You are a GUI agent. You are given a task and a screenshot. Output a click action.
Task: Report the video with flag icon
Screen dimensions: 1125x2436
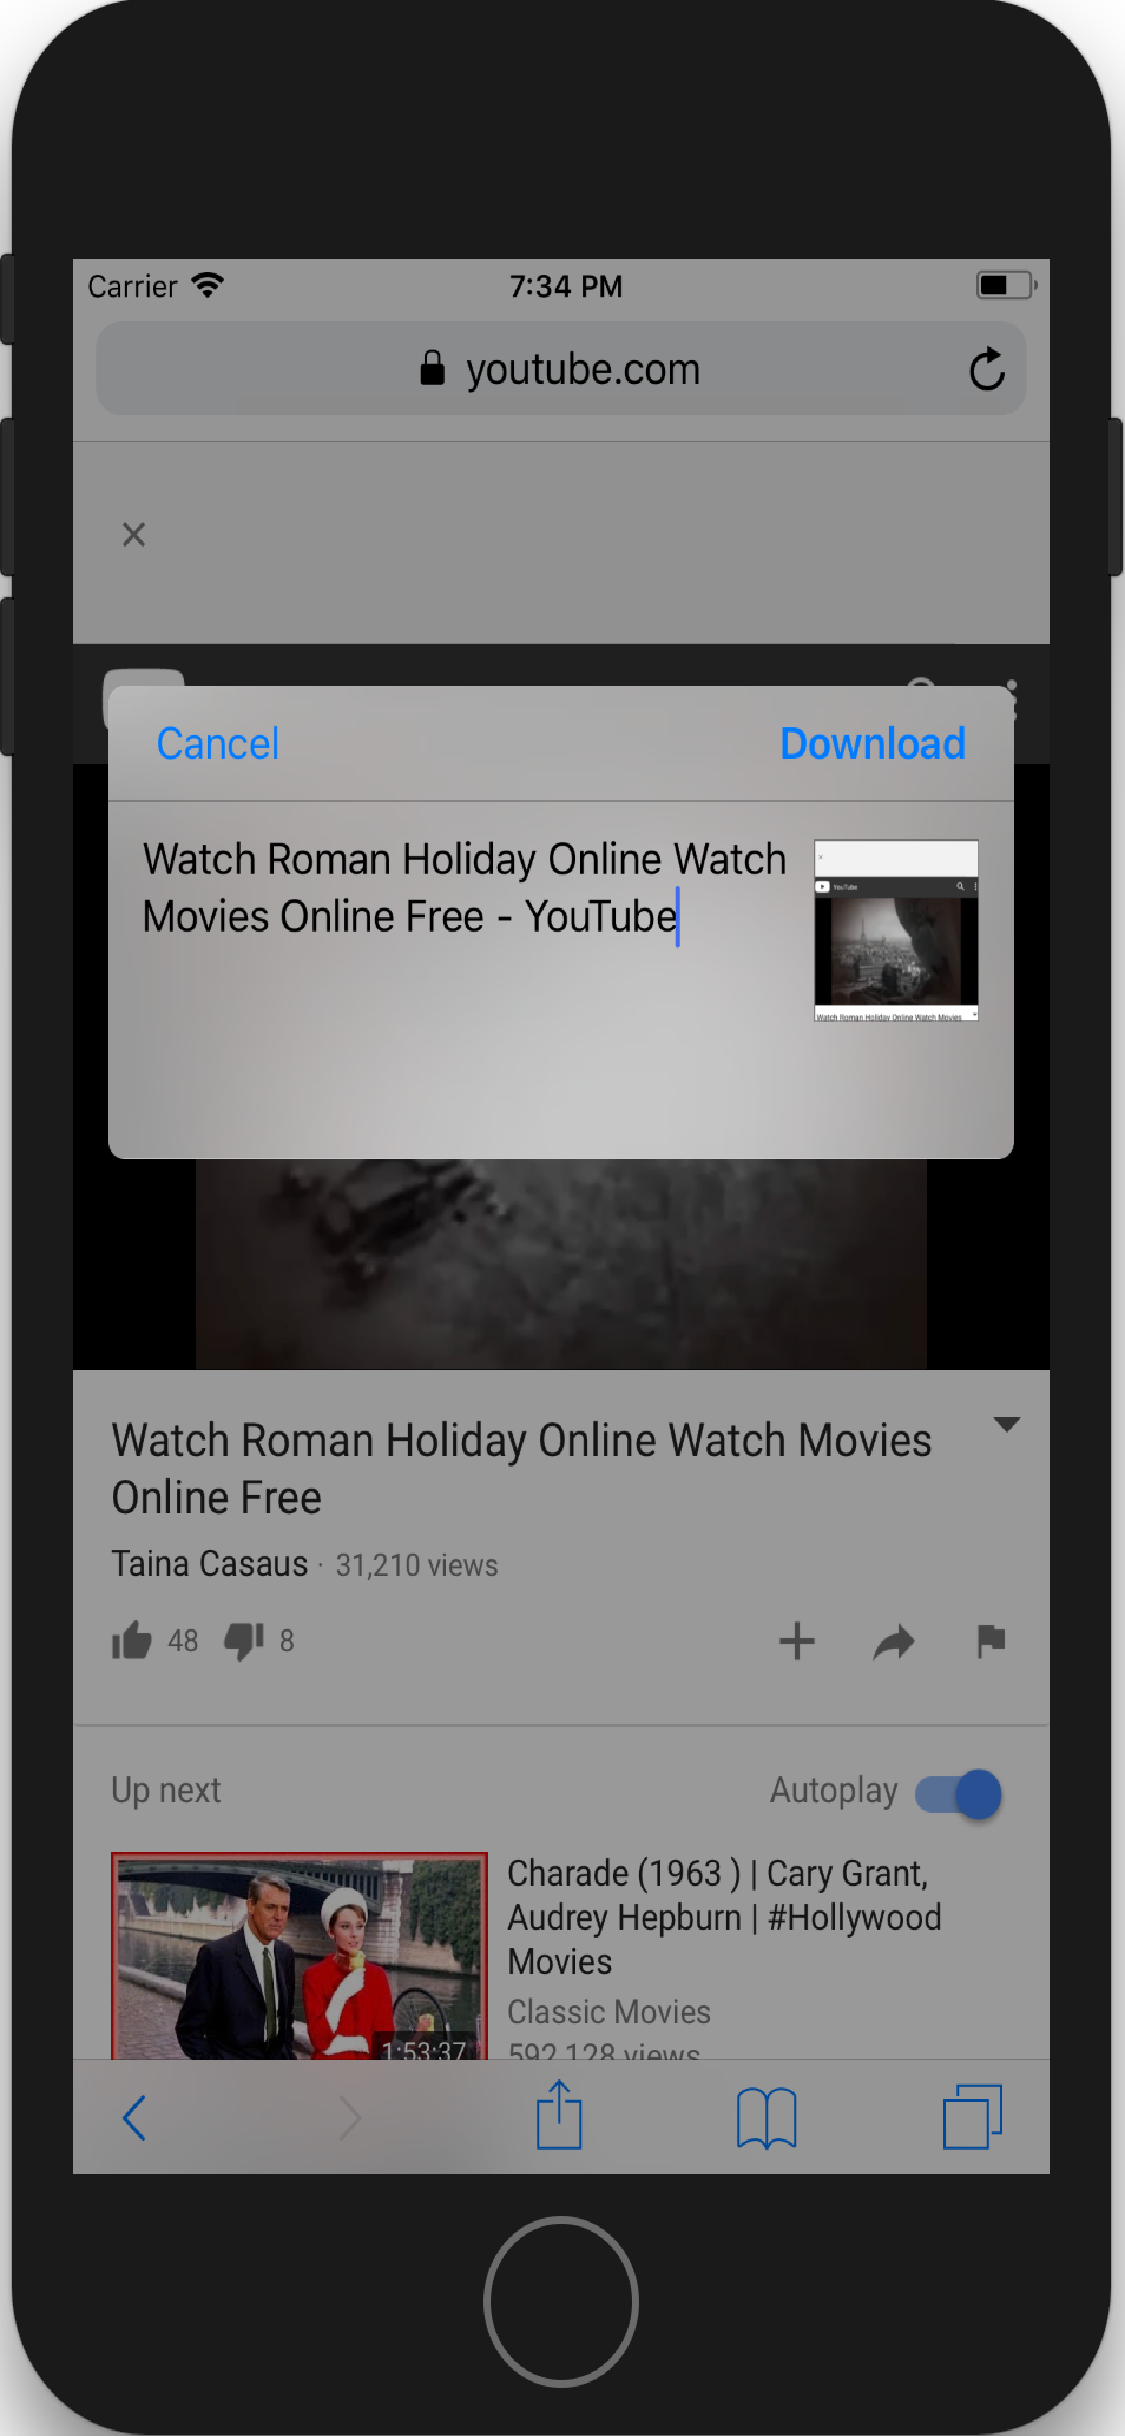[991, 1640]
